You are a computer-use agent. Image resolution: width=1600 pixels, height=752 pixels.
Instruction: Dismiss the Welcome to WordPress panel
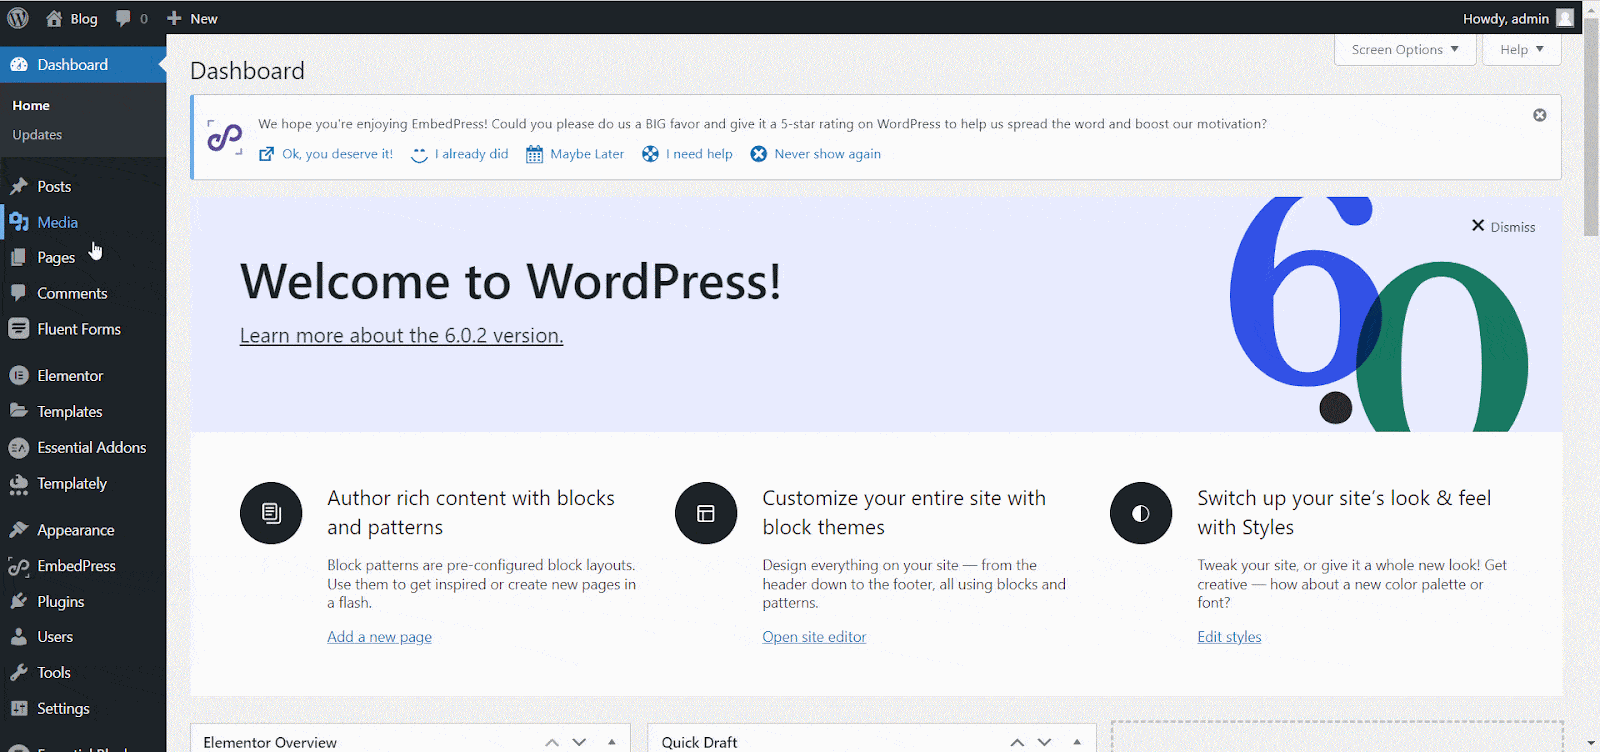pos(1503,227)
